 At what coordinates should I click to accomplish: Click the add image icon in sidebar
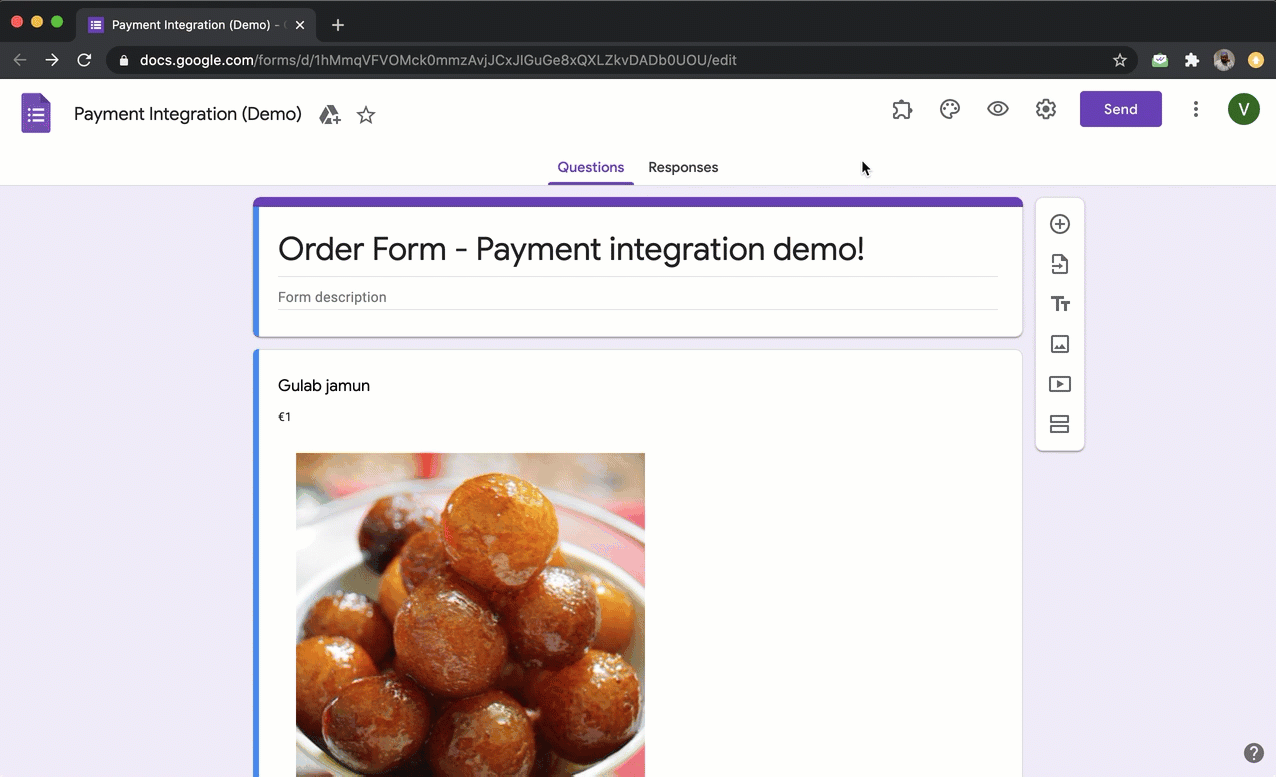click(1060, 344)
